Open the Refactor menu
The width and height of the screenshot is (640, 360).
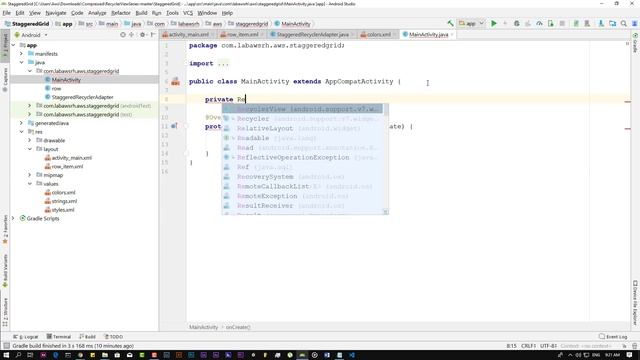pos(121,13)
